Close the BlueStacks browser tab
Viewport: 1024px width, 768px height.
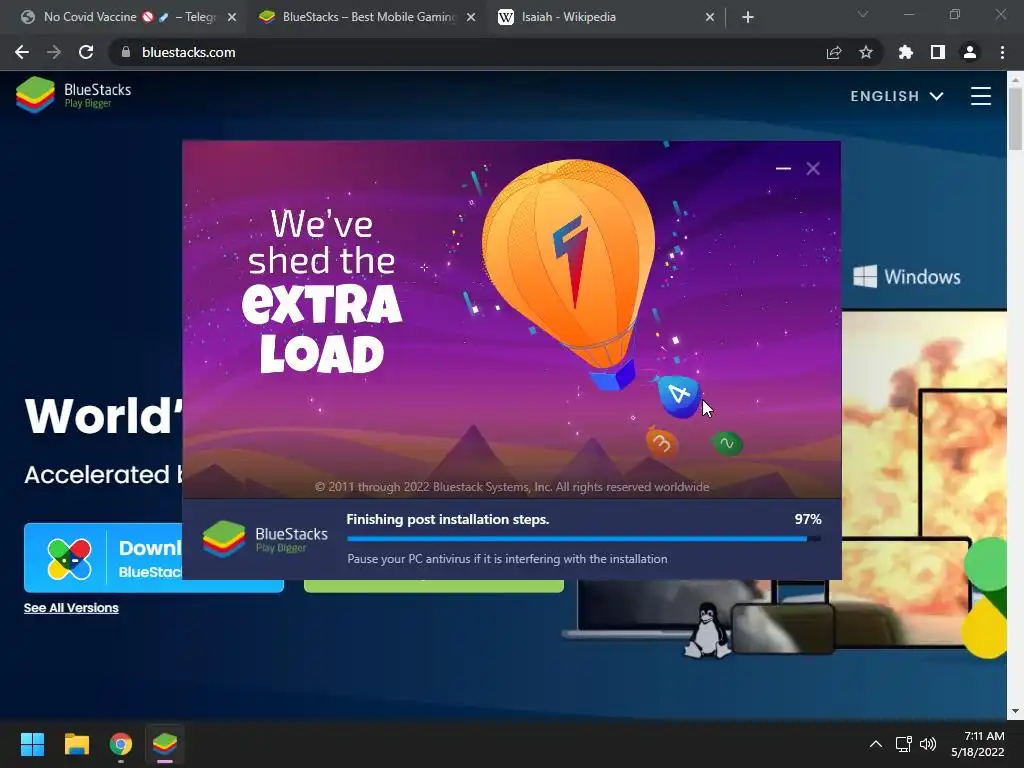(471, 18)
